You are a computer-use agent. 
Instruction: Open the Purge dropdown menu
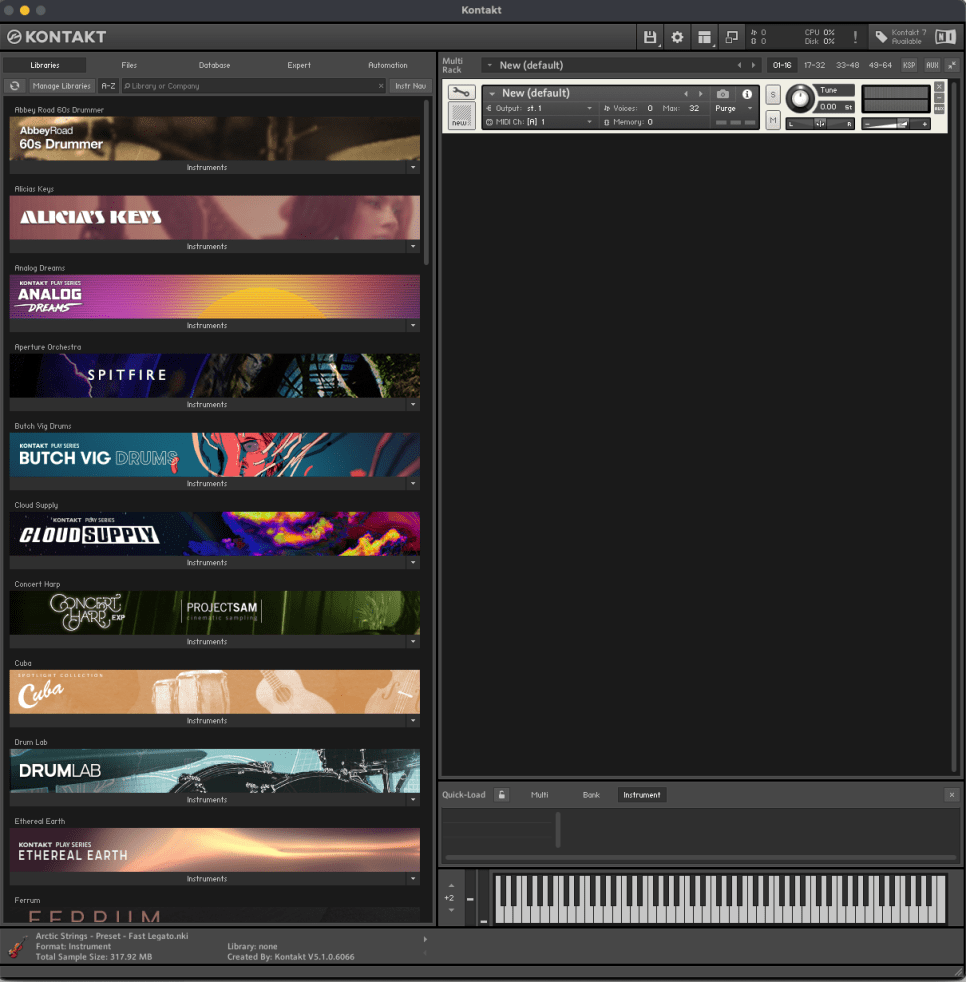coord(734,108)
